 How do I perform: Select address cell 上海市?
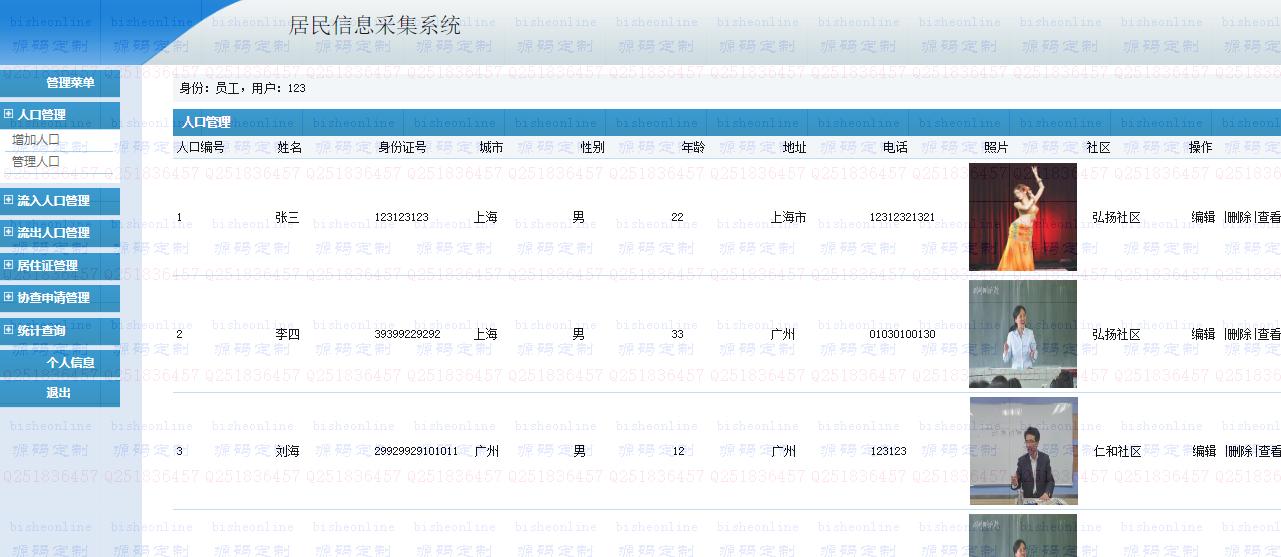coord(789,217)
